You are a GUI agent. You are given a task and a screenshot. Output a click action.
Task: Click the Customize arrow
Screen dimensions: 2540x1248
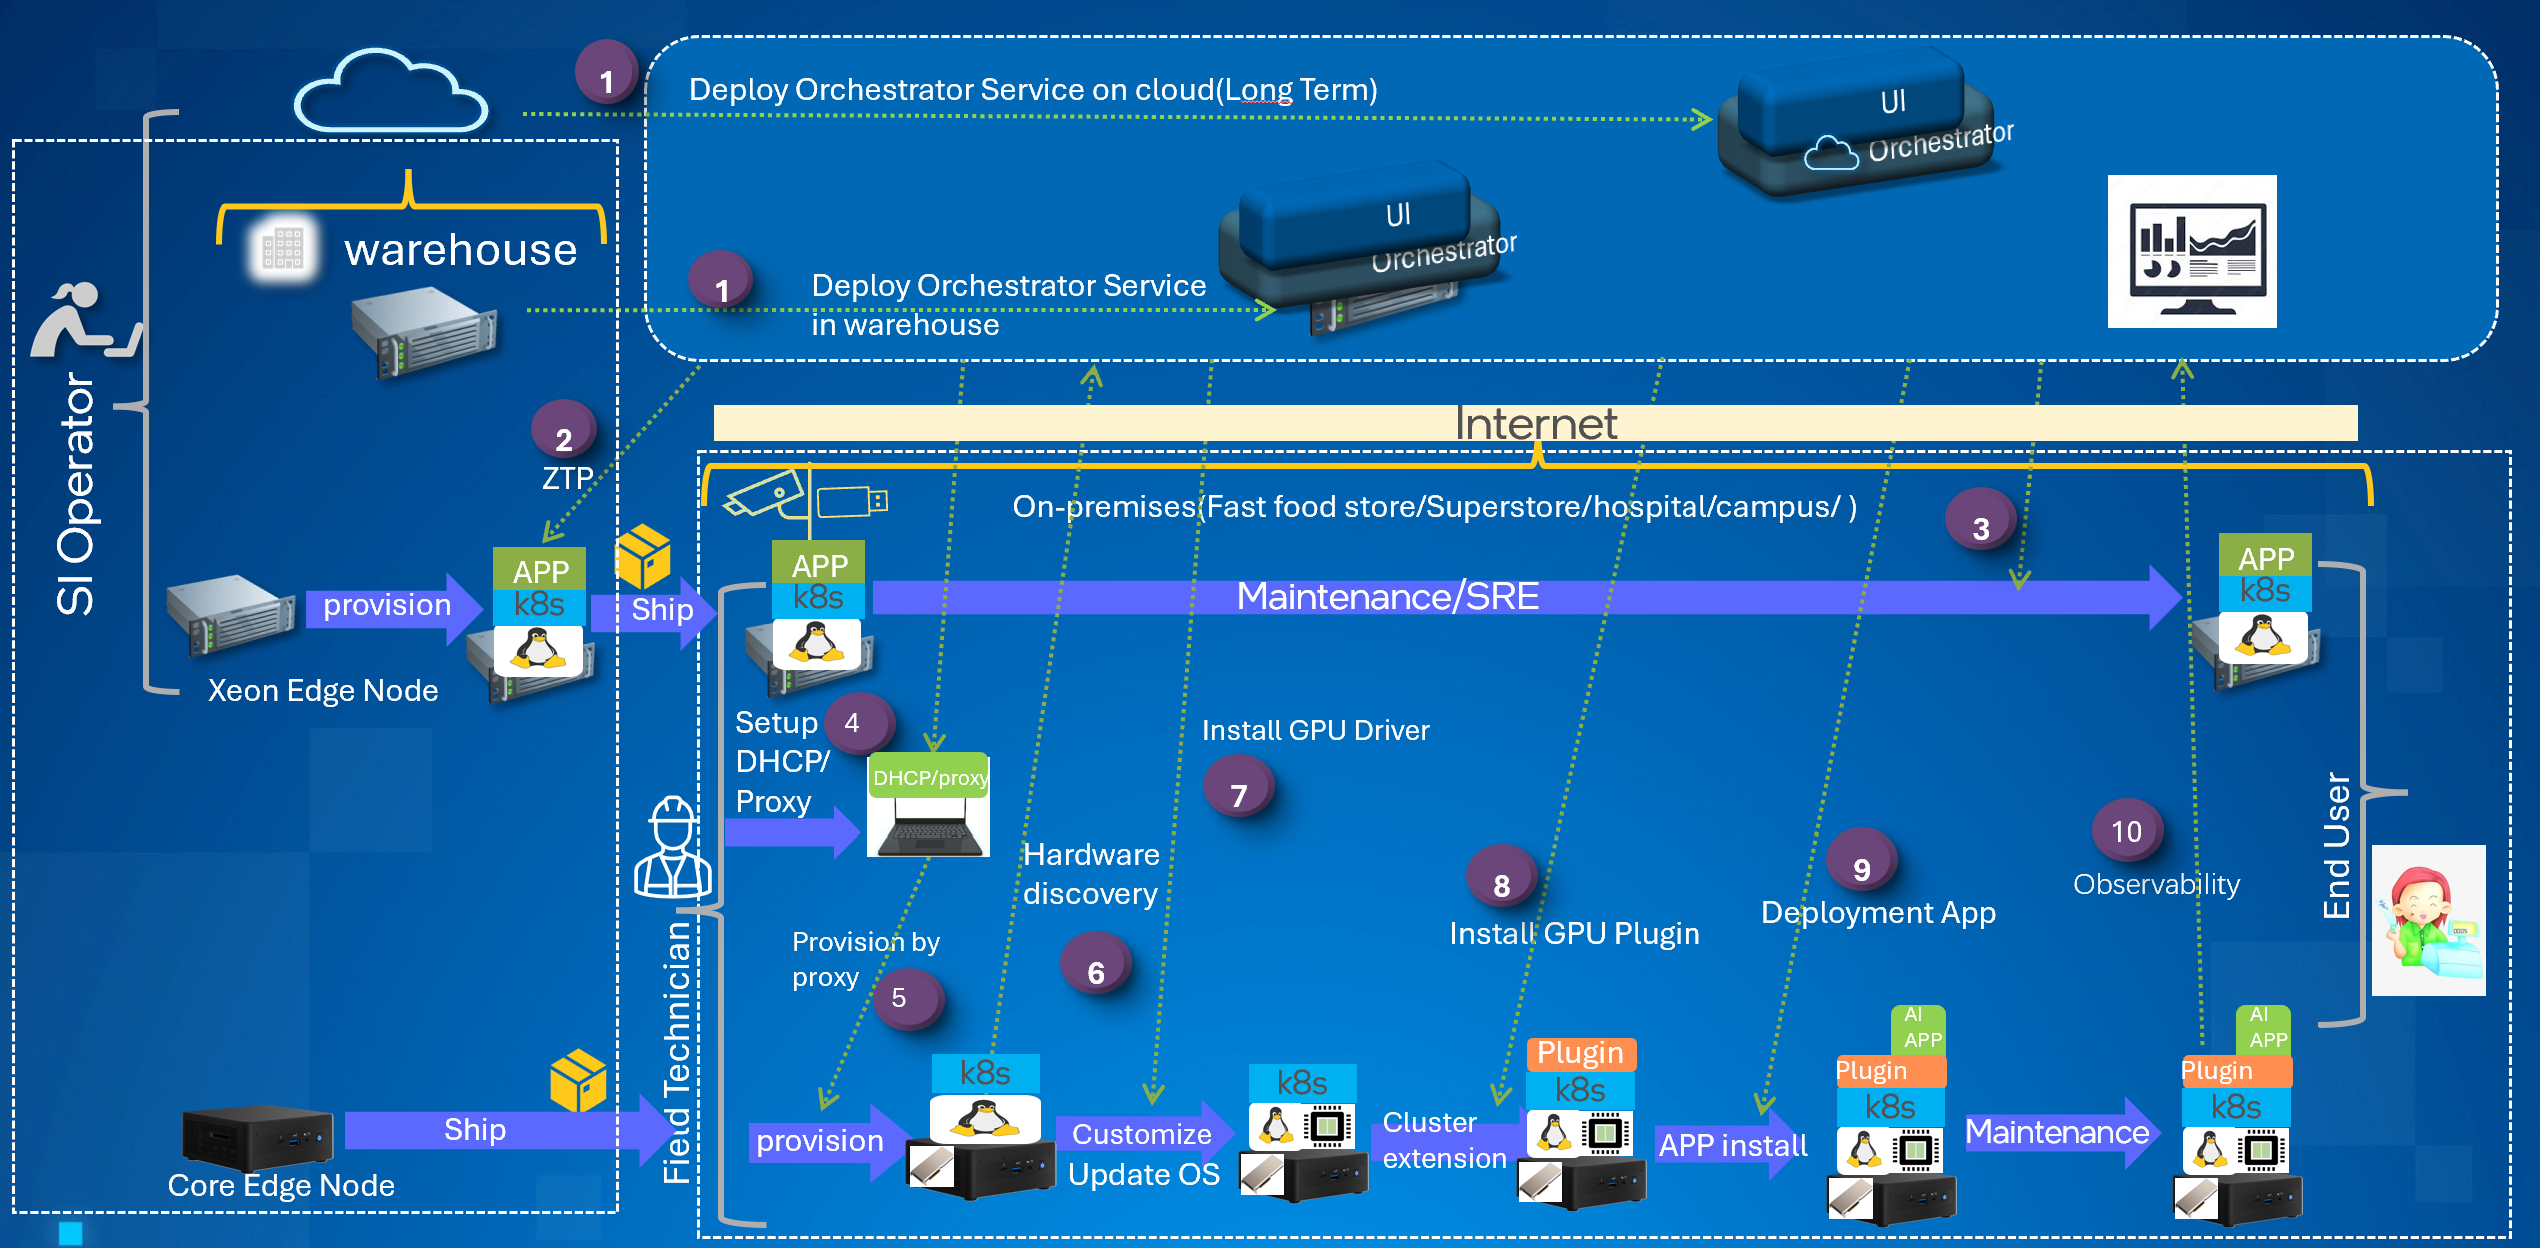(1145, 1135)
